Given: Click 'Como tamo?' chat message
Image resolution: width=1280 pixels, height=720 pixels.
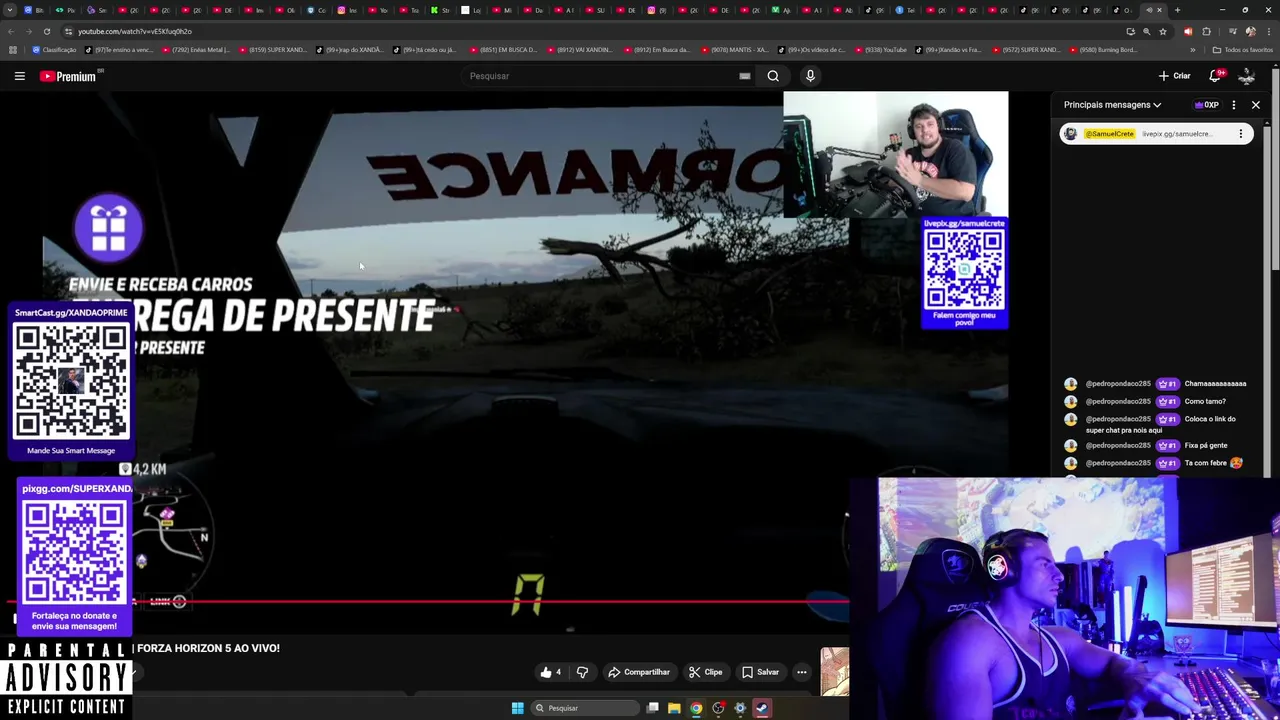Looking at the screenshot, I should click(1205, 402).
